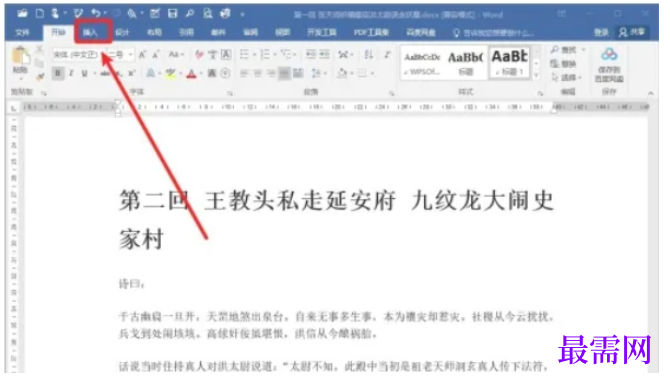This screenshot has height=381, width=670.
Task: Click the Grow Font icon
Action: click(142, 54)
